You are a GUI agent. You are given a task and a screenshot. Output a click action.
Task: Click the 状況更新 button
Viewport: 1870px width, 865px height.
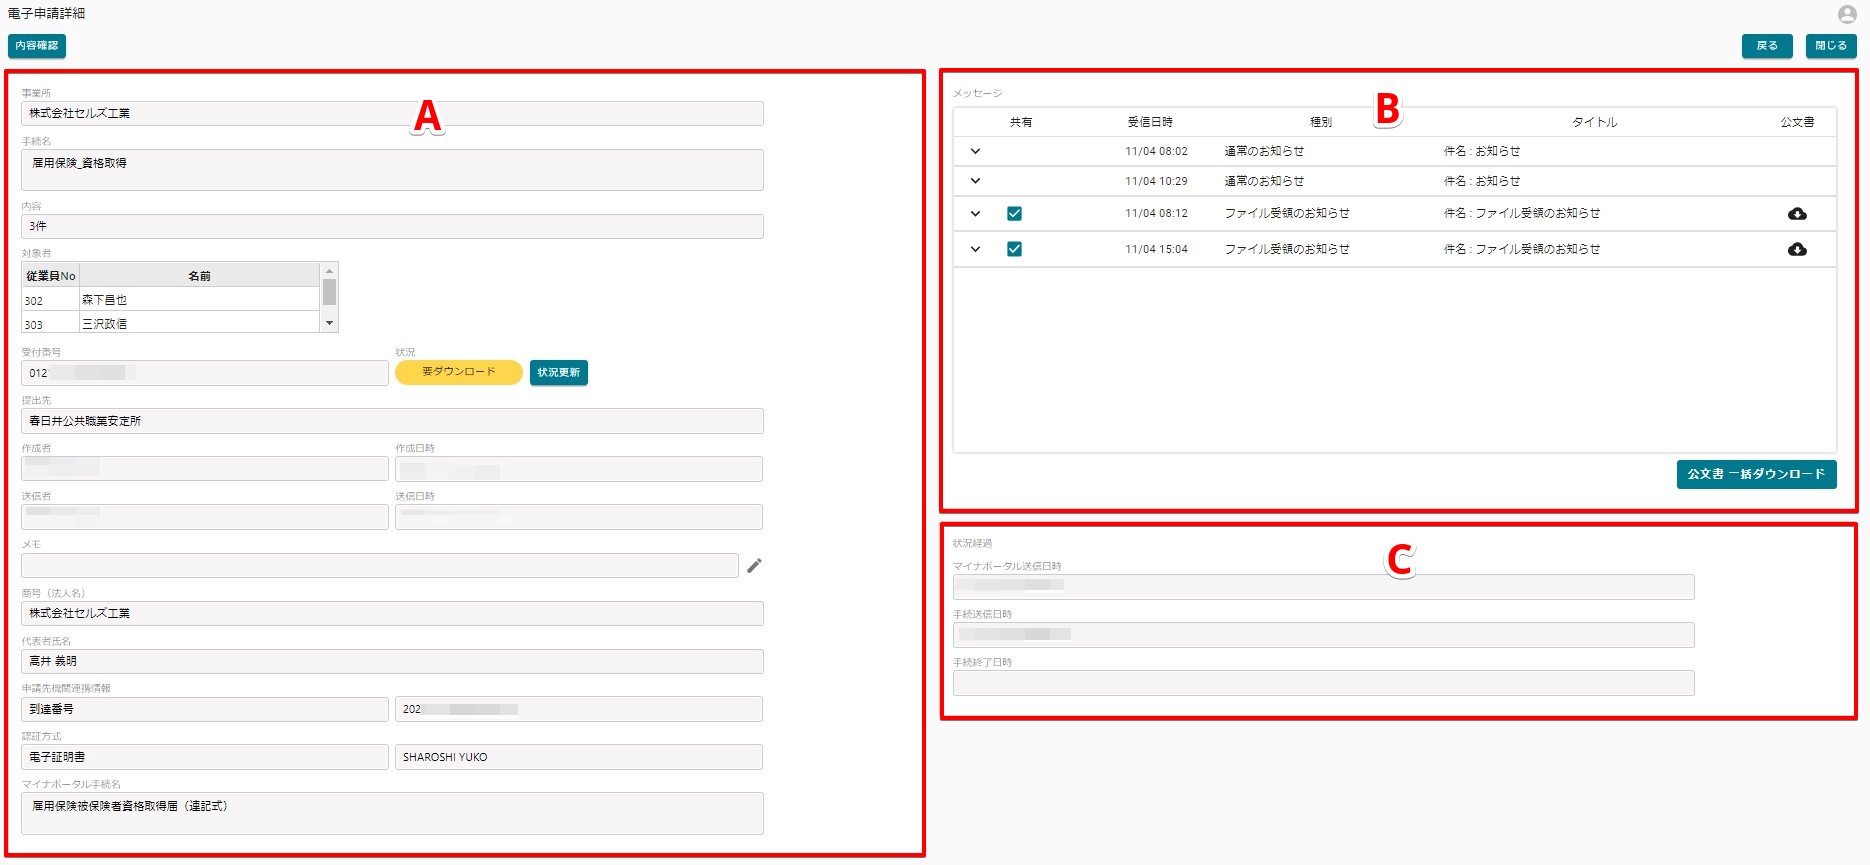pyautogui.click(x=559, y=373)
